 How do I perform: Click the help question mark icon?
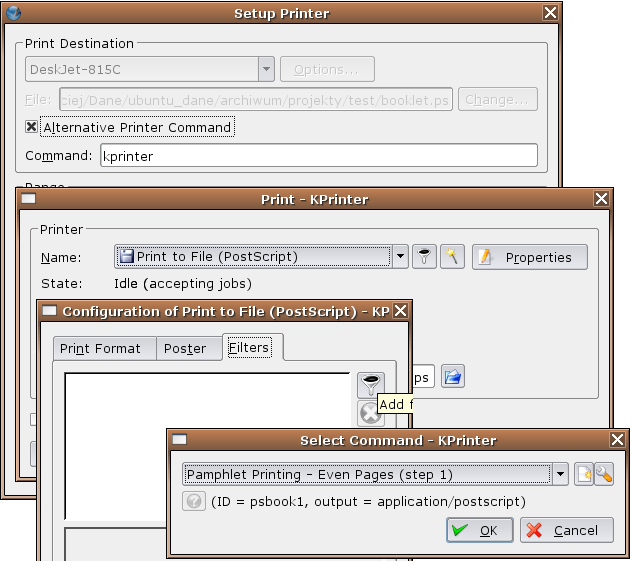click(194, 501)
